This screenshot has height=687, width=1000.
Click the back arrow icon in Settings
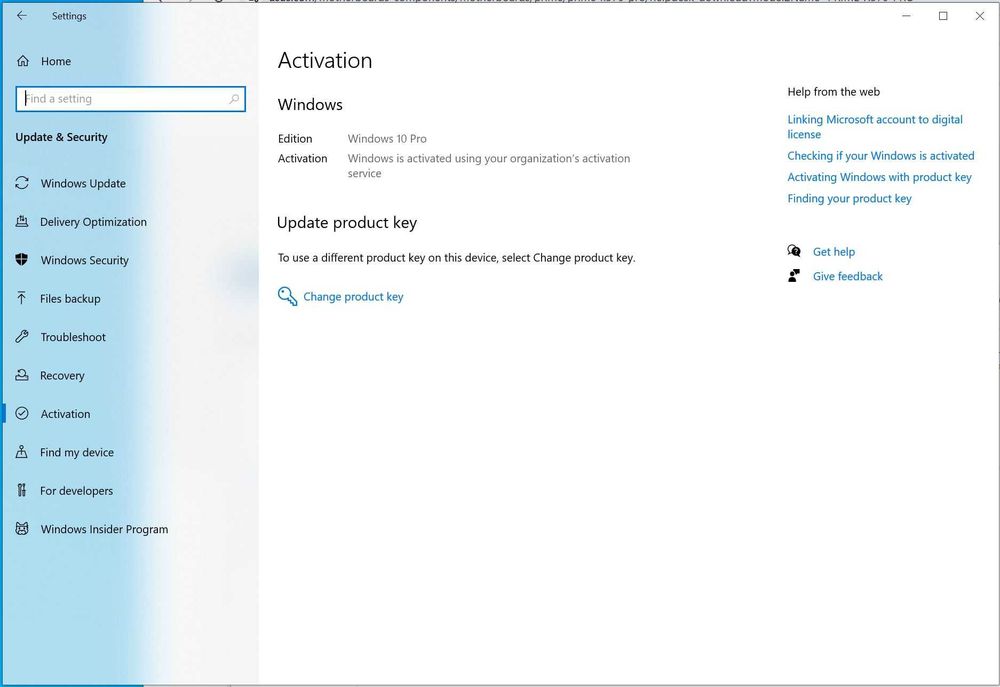22,15
